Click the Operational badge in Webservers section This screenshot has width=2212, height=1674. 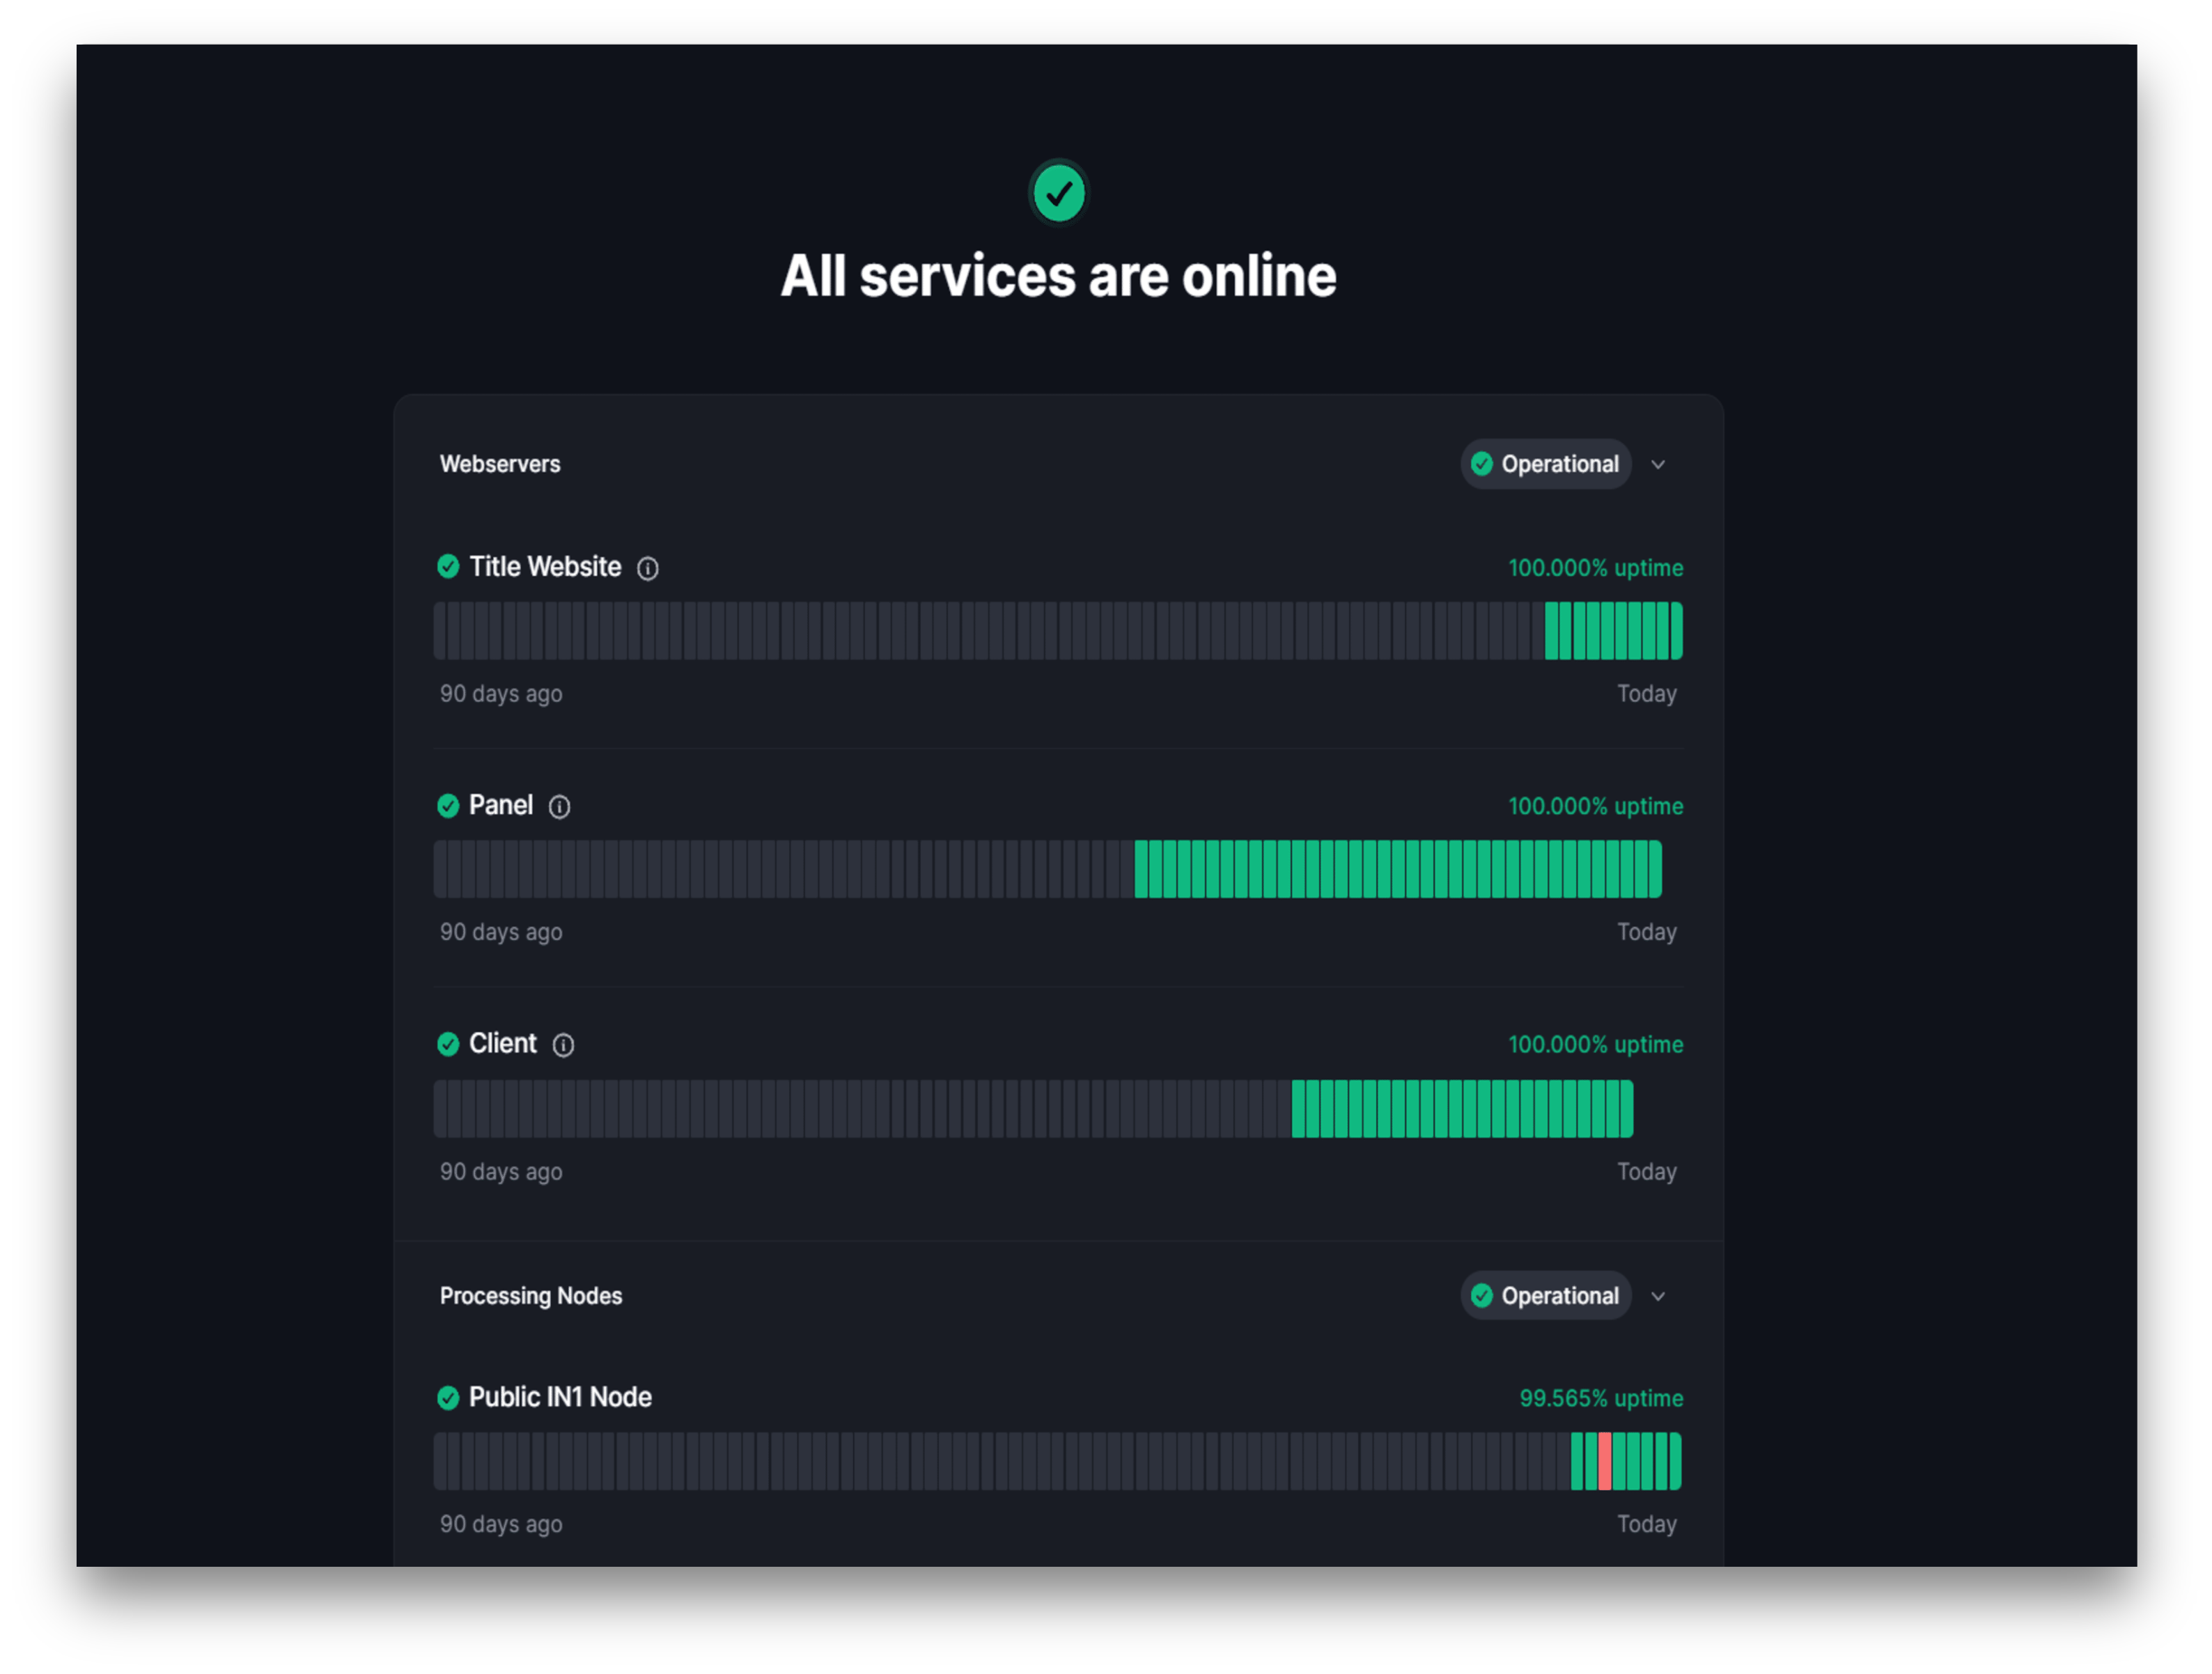tap(1545, 464)
